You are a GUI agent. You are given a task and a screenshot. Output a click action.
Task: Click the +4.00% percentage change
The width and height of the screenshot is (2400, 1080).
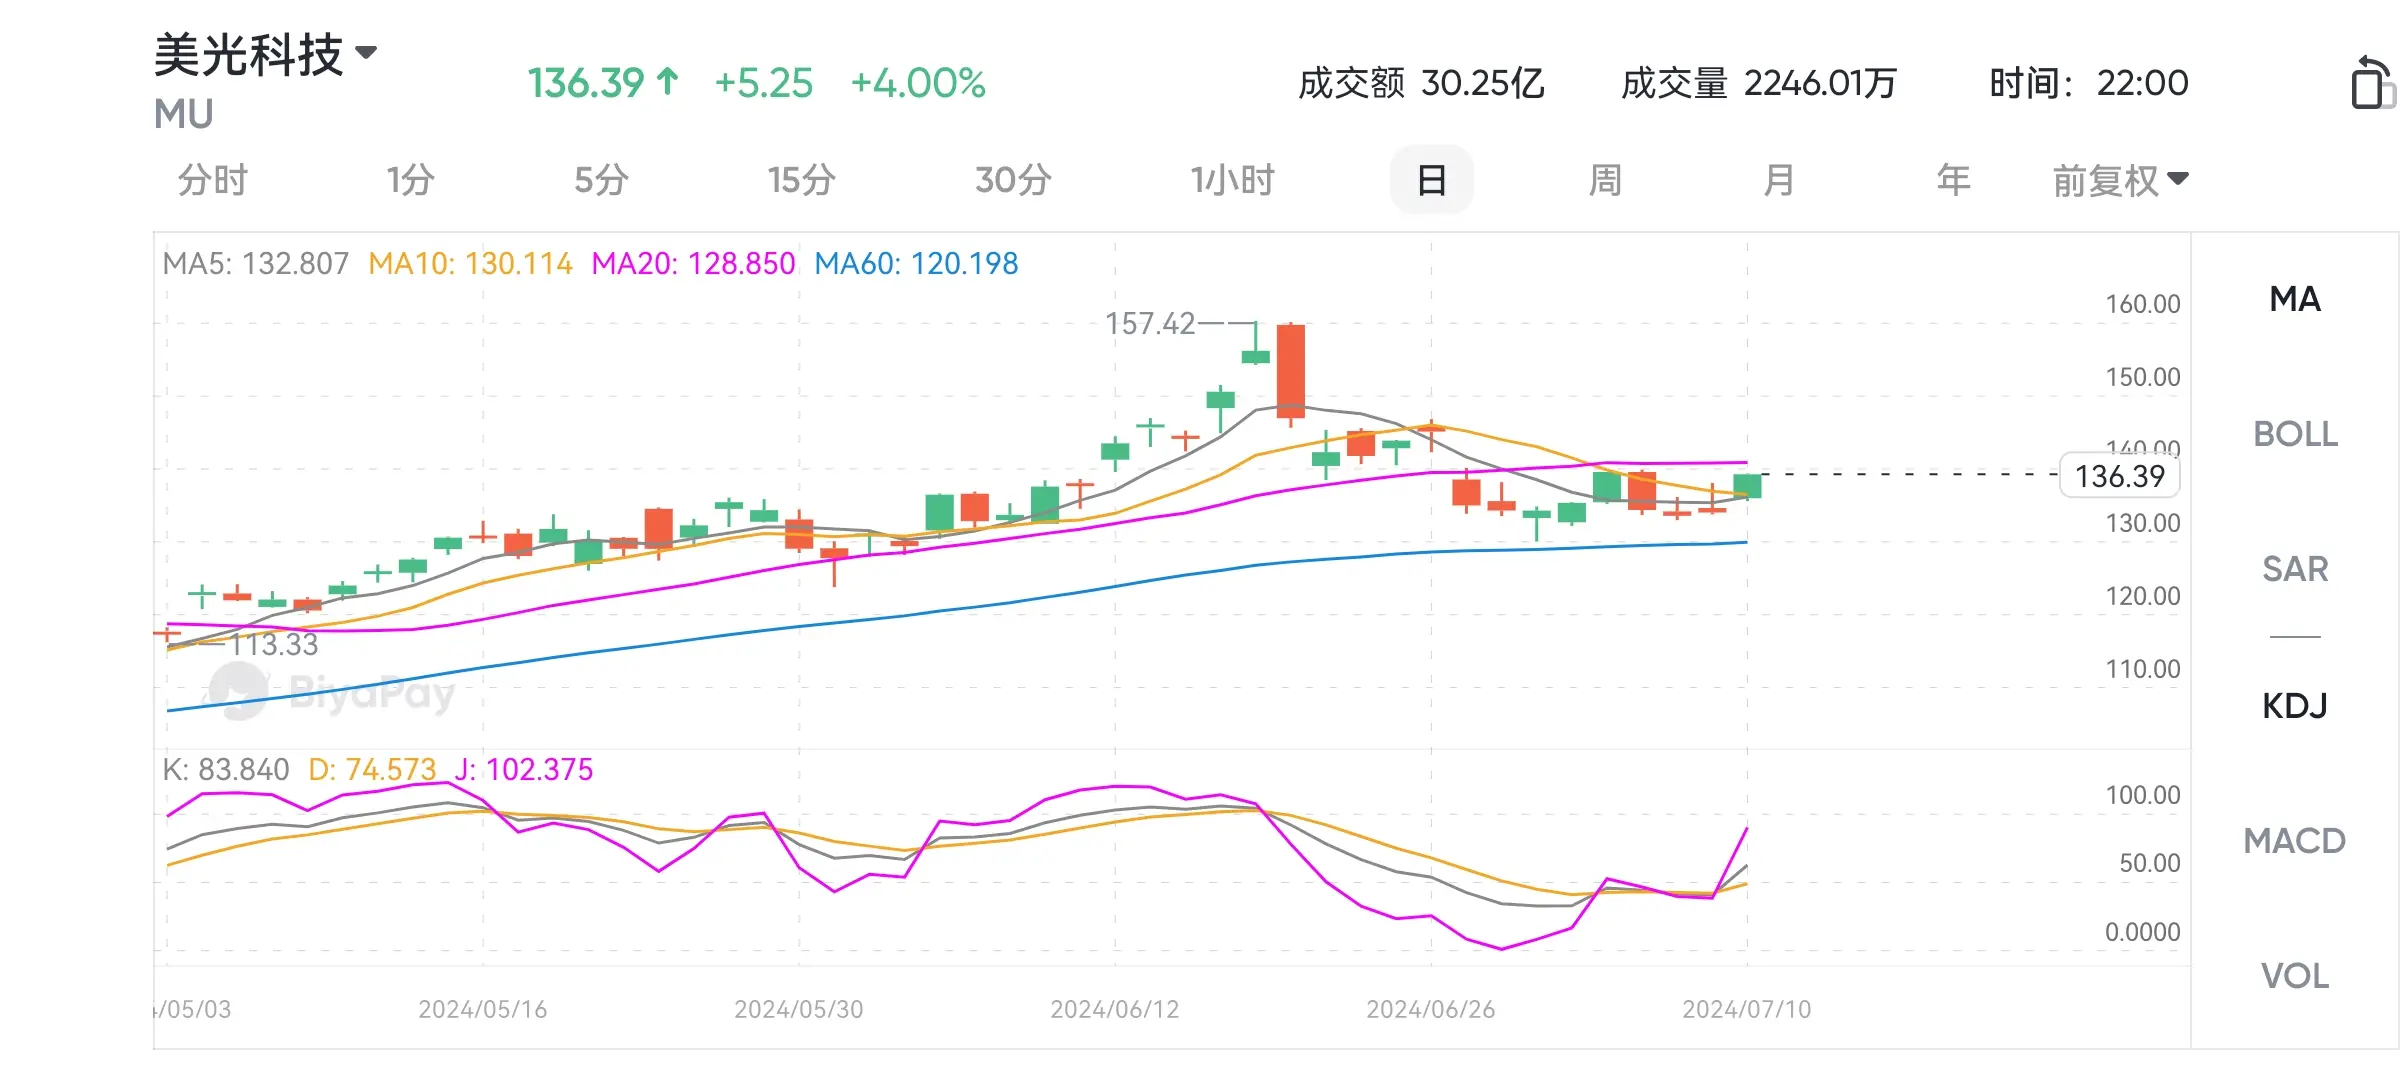pyautogui.click(x=918, y=83)
